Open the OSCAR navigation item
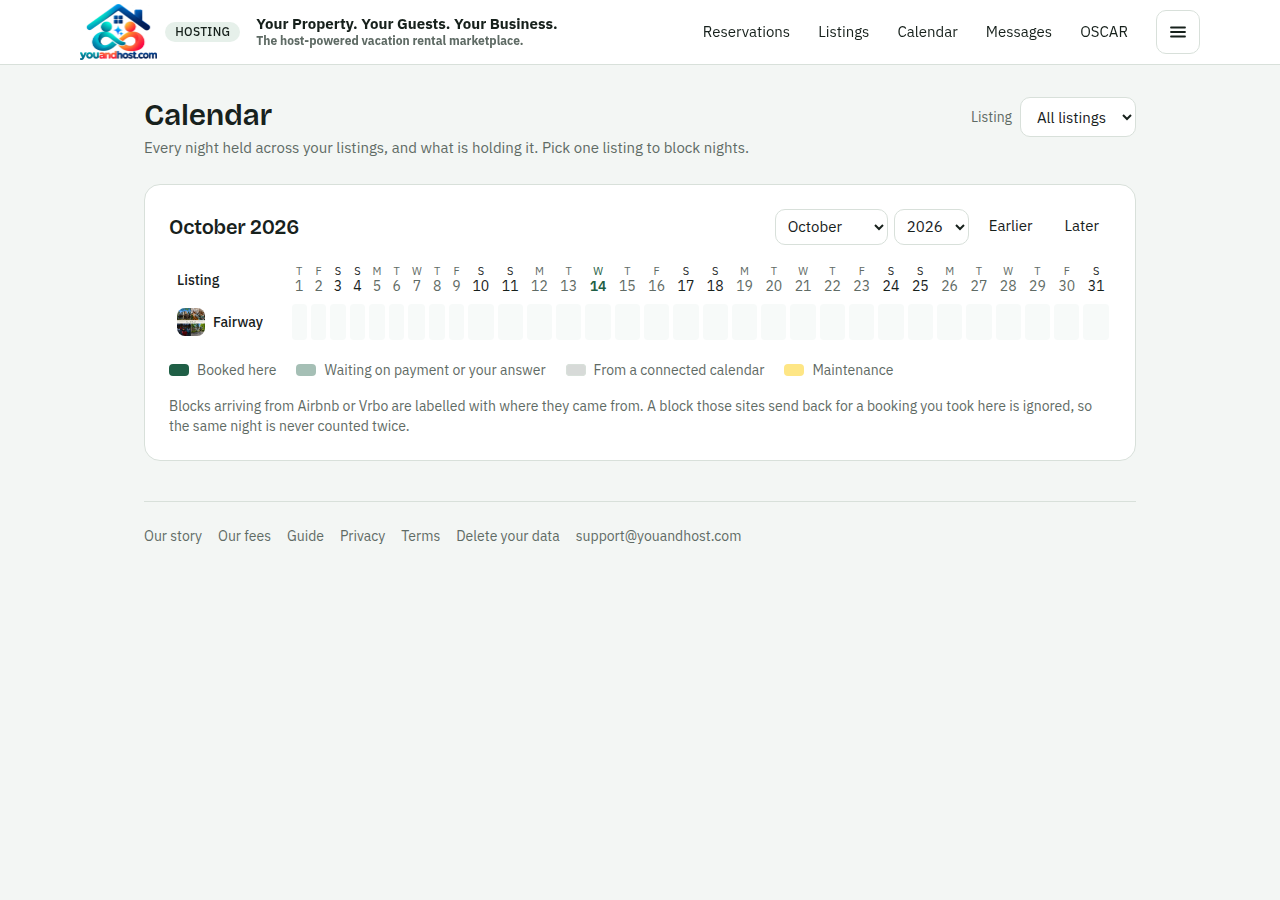The image size is (1280, 900). click(1104, 32)
